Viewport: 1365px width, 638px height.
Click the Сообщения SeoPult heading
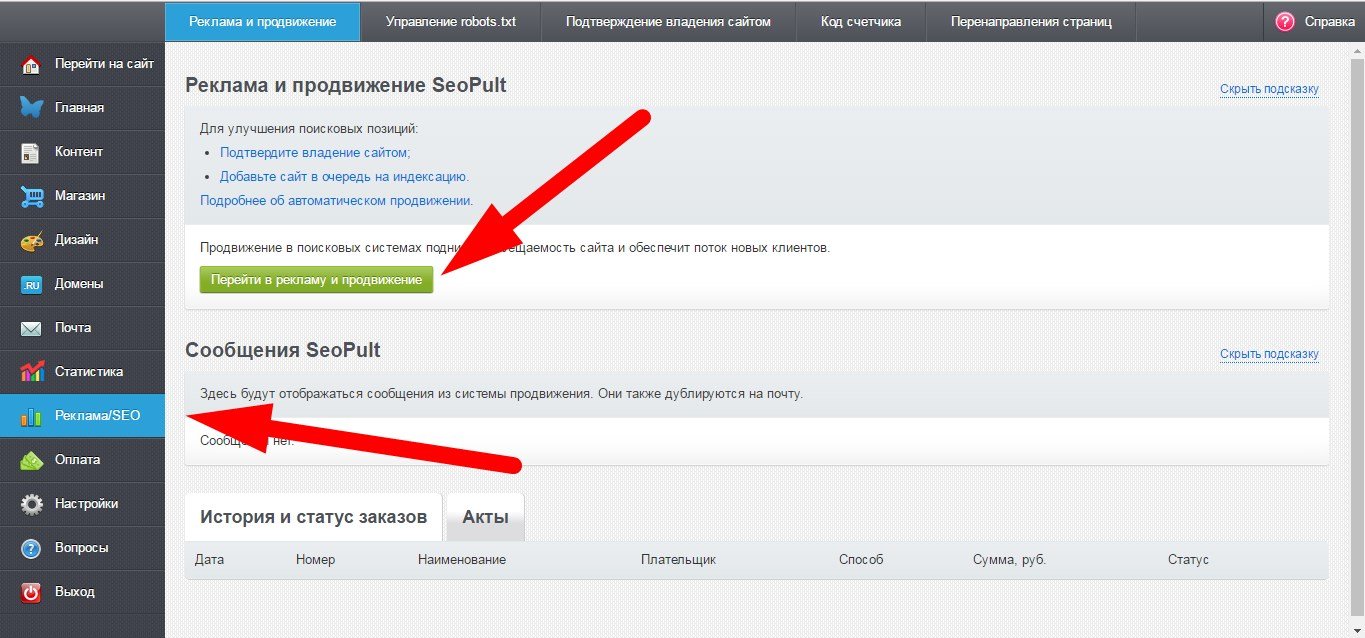pyautogui.click(x=283, y=350)
